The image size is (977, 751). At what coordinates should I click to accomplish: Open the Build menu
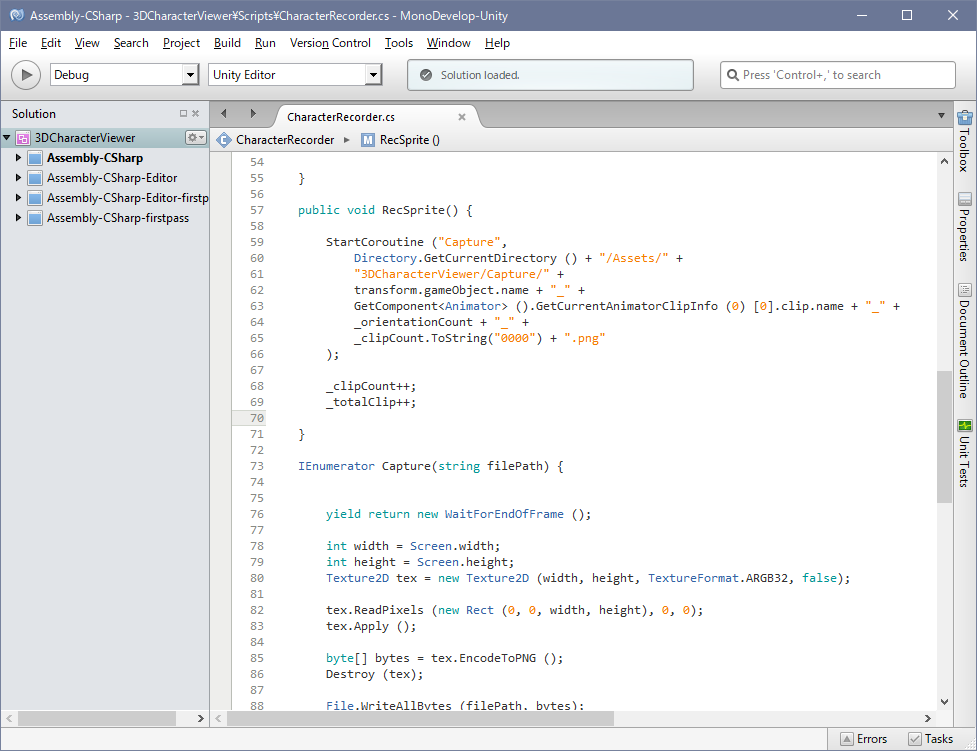[x=227, y=43]
